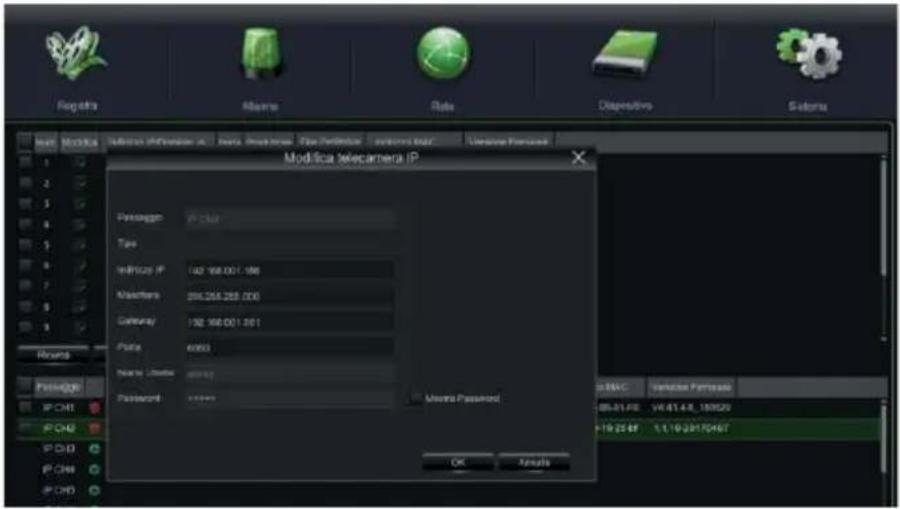Click the Modifica edit icon in row 9
The width and height of the screenshot is (900, 509).
[x=81, y=328]
